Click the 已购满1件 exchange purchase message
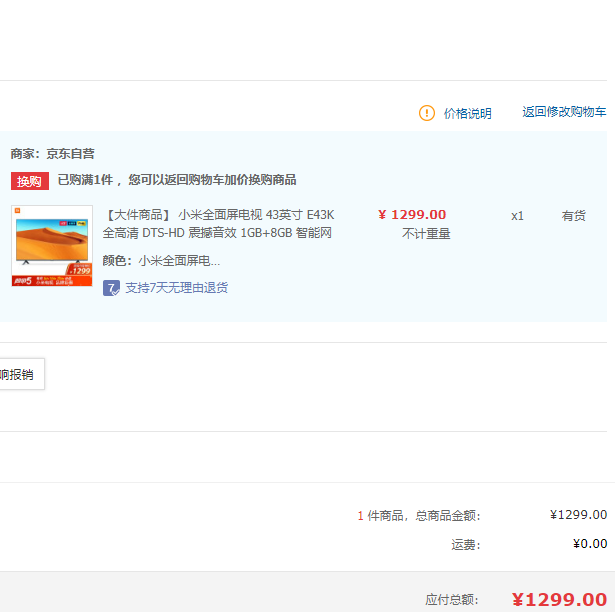The image size is (615, 612). coord(177,180)
